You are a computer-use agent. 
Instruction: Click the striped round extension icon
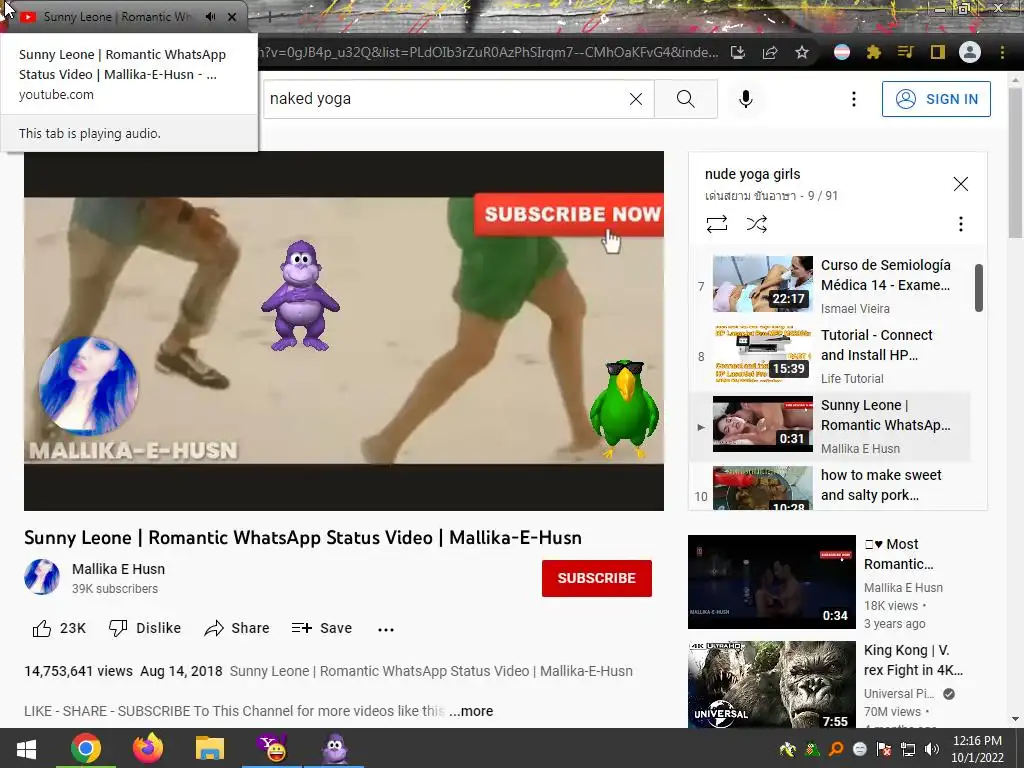point(842,52)
